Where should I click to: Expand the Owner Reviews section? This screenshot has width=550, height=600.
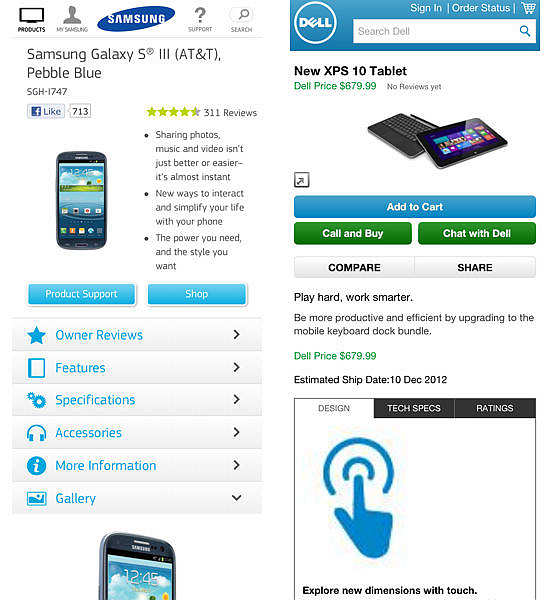(x=137, y=335)
